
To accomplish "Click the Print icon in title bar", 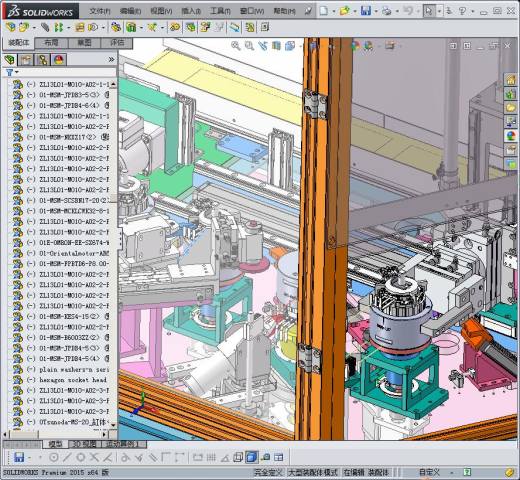I will tap(387, 11).
